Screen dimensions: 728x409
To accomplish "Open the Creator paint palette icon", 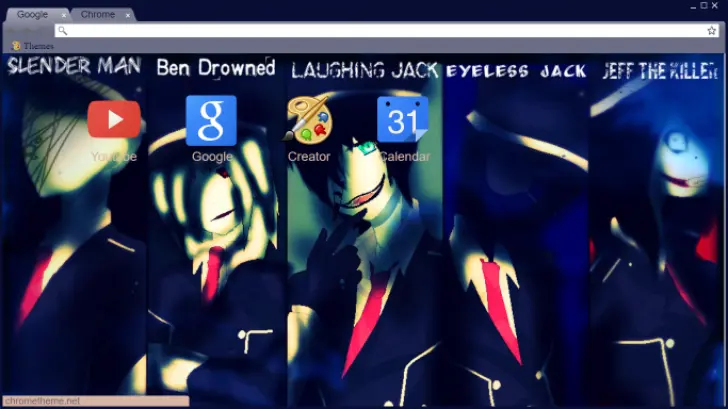I will tap(309, 120).
